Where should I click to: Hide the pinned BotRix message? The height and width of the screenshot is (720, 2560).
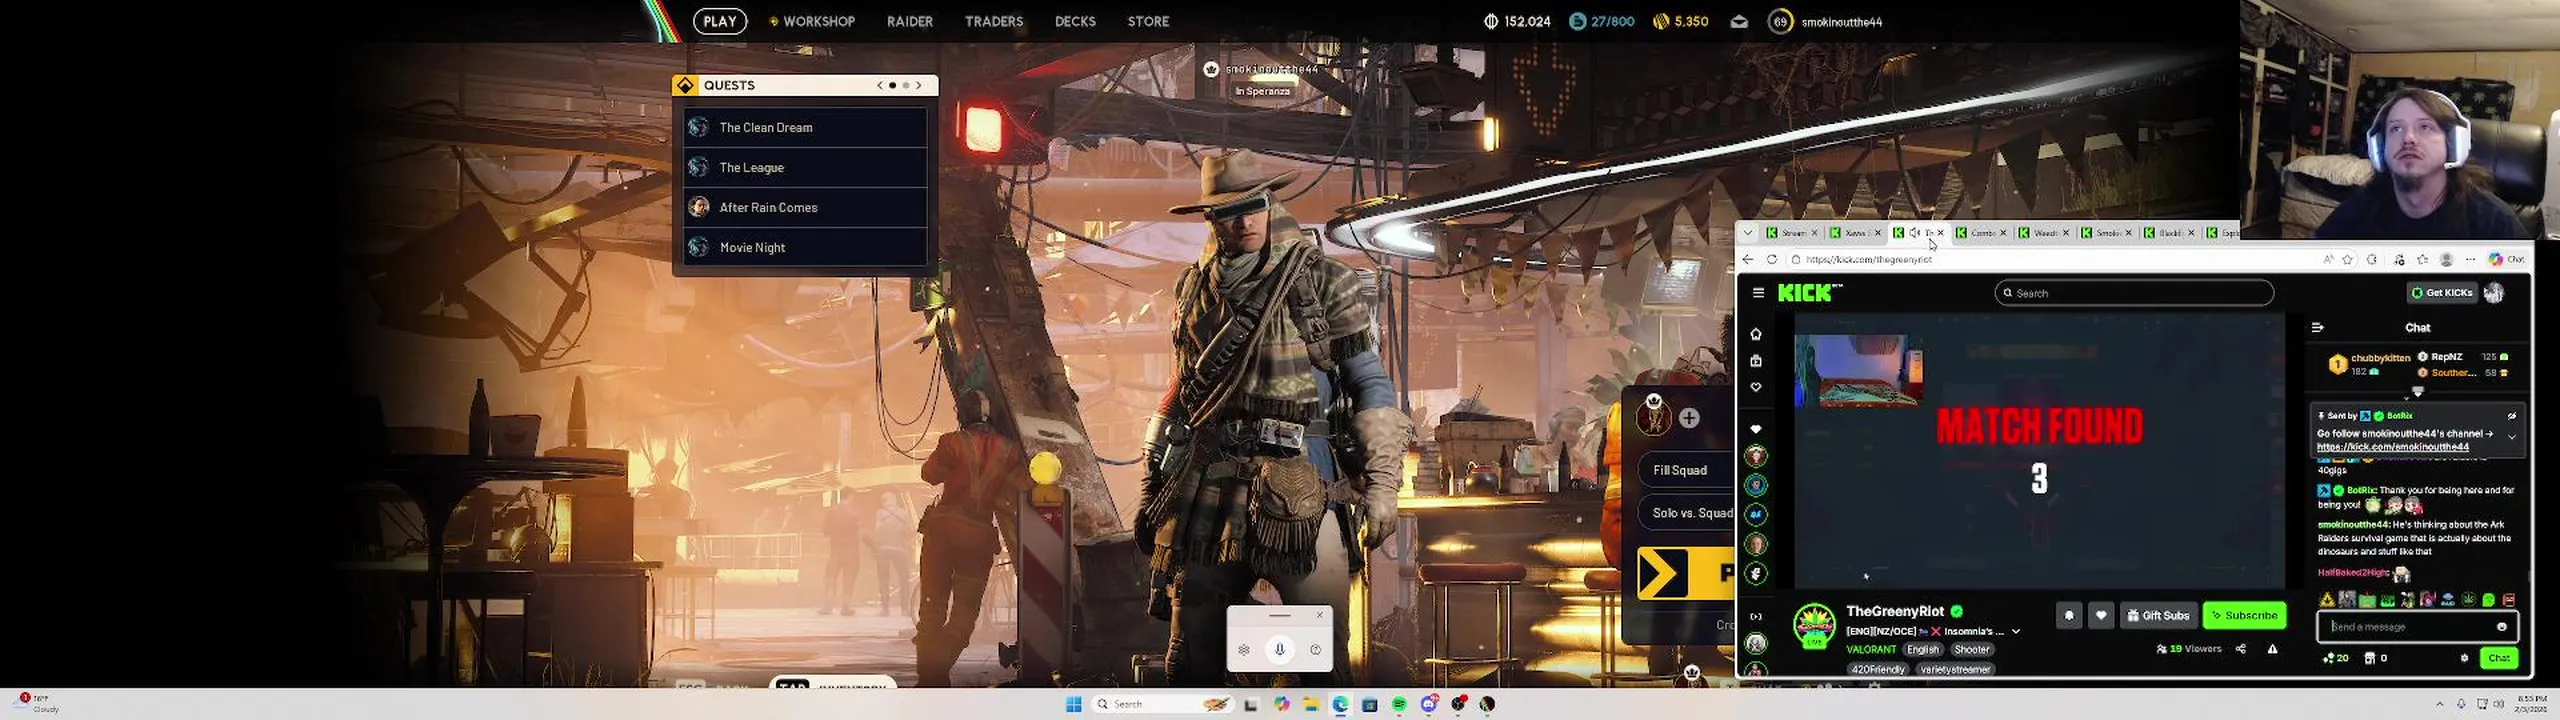pyautogui.click(x=2511, y=416)
